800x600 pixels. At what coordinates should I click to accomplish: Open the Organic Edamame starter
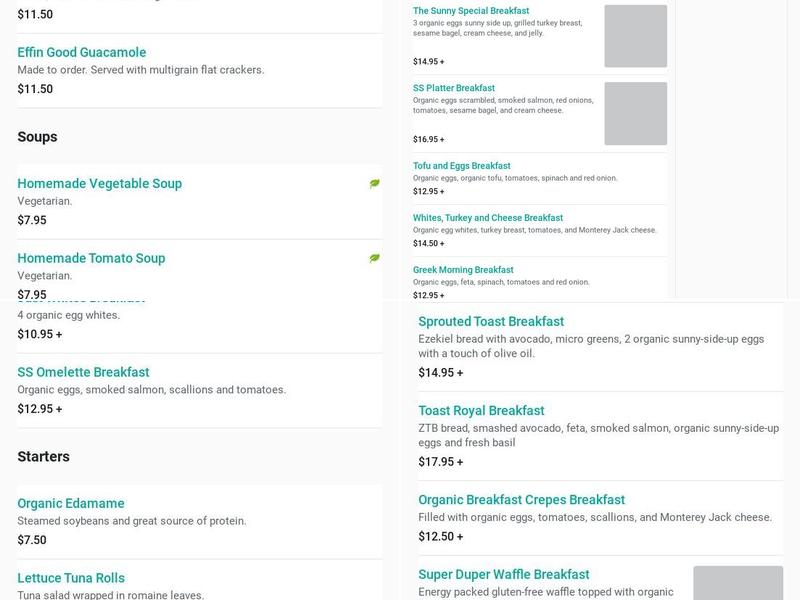point(71,503)
